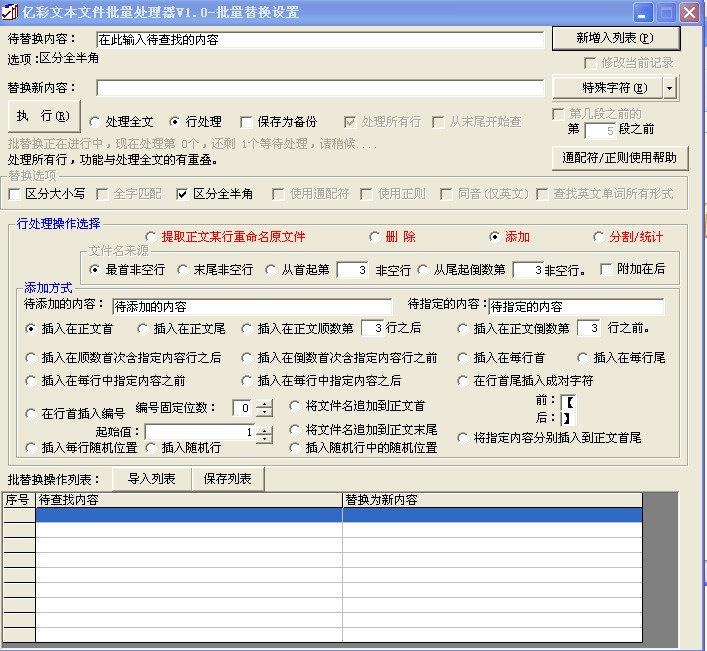Click the 后 paired character field
707x651 pixels.
click(568, 418)
